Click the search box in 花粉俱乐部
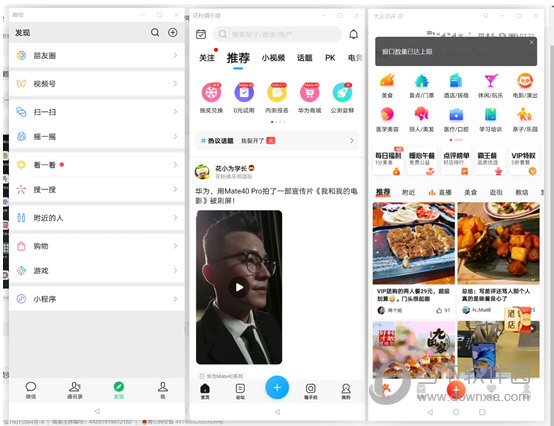This screenshot has width=554, height=426. [277, 34]
